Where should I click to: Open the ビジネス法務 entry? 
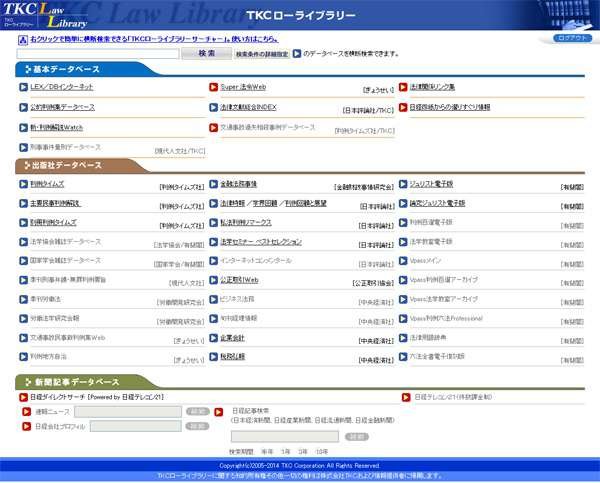(237, 299)
